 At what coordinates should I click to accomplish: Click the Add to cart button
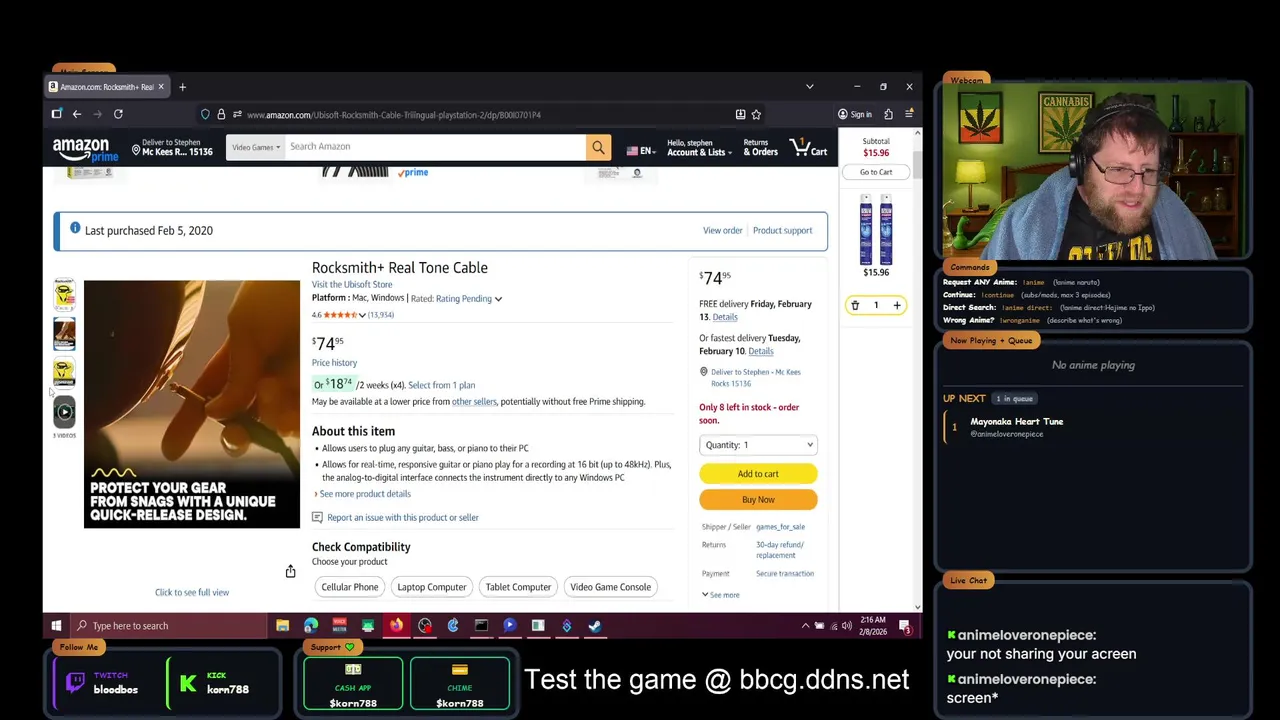758,474
